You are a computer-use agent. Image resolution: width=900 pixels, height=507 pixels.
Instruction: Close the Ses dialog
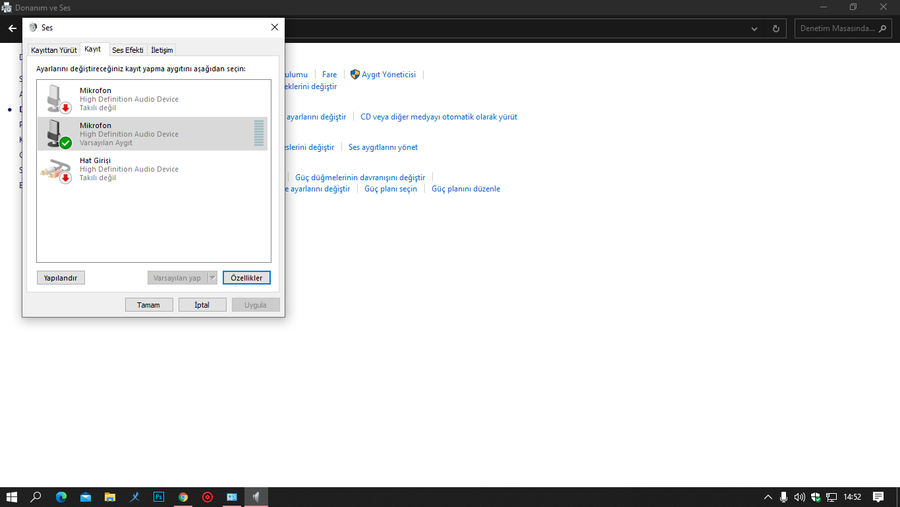(274, 28)
